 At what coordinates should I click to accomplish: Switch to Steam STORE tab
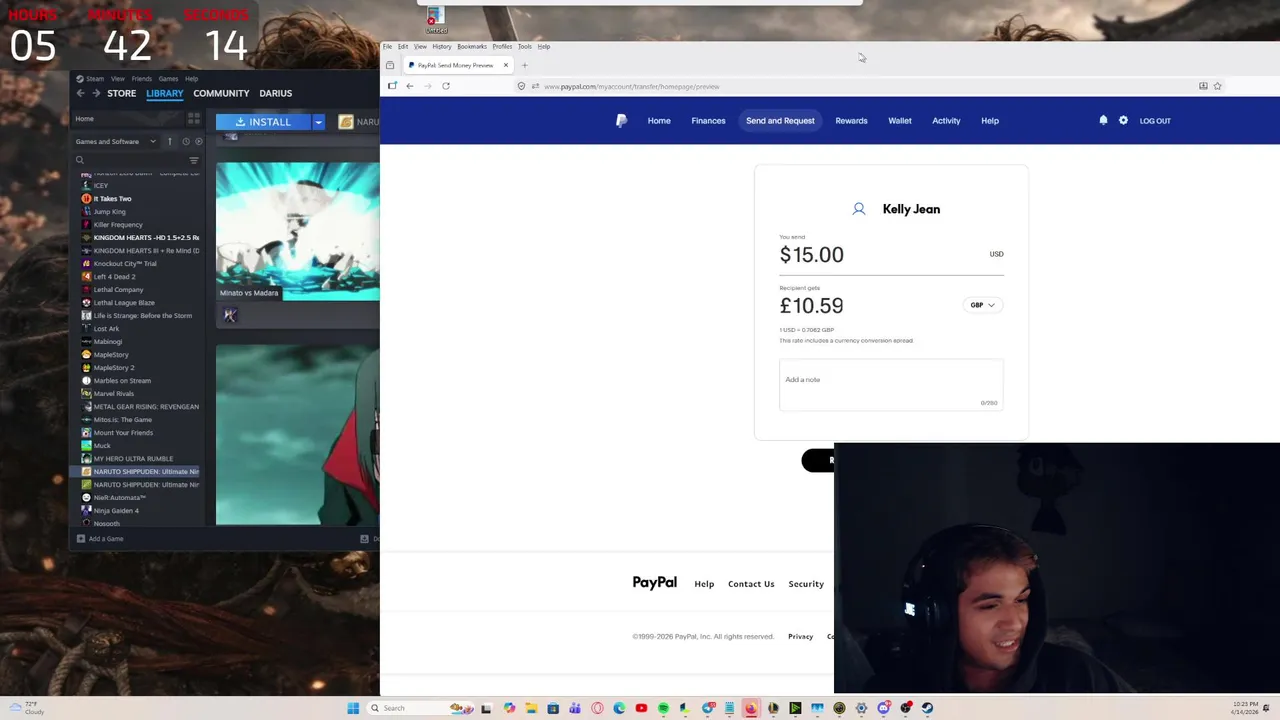click(x=122, y=93)
